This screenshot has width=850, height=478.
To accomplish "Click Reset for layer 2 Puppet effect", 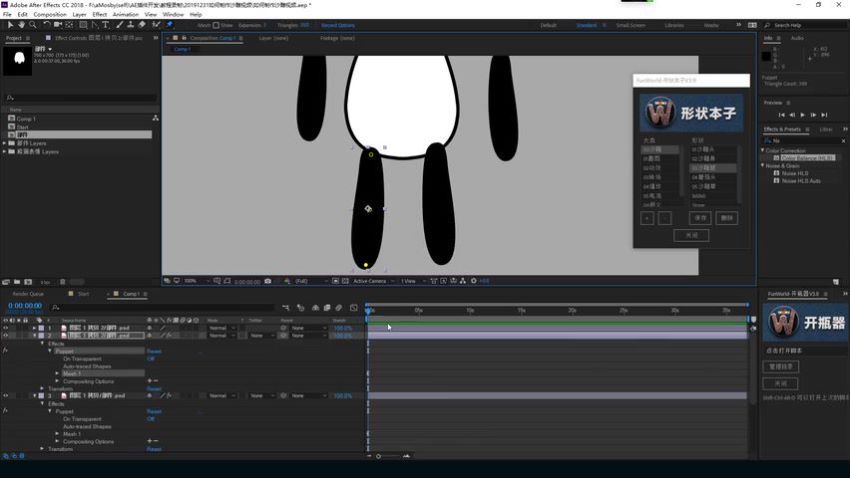I will pyautogui.click(x=154, y=351).
